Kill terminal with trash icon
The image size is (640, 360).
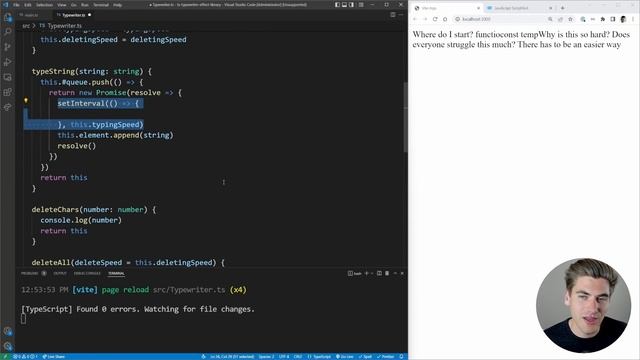coord(387,273)
